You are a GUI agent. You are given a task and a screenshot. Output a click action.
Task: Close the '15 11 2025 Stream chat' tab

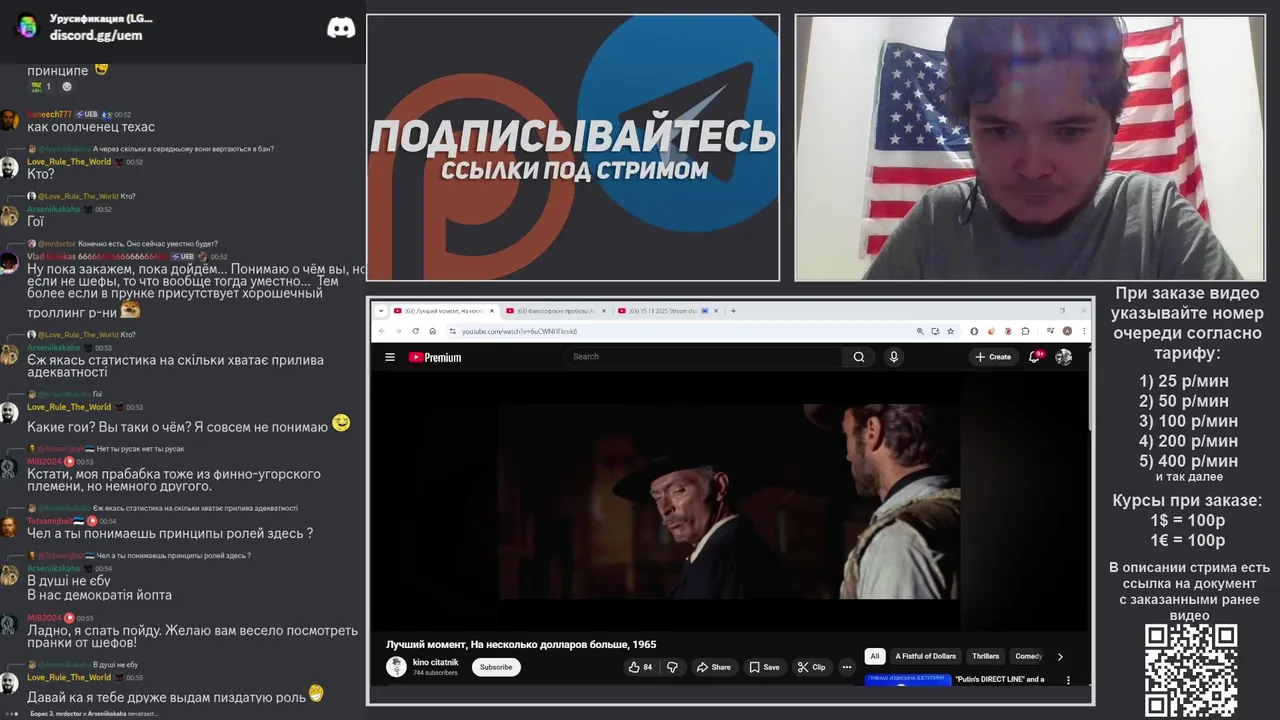[717, 311]
